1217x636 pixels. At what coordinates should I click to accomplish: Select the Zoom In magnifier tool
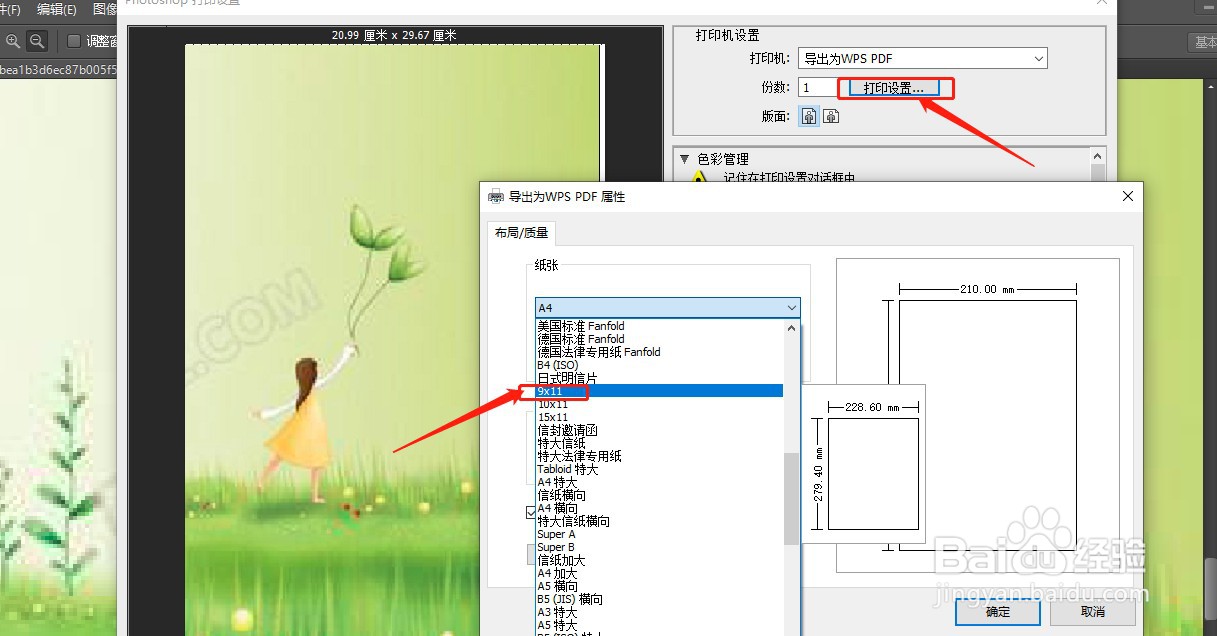[13, 41]
